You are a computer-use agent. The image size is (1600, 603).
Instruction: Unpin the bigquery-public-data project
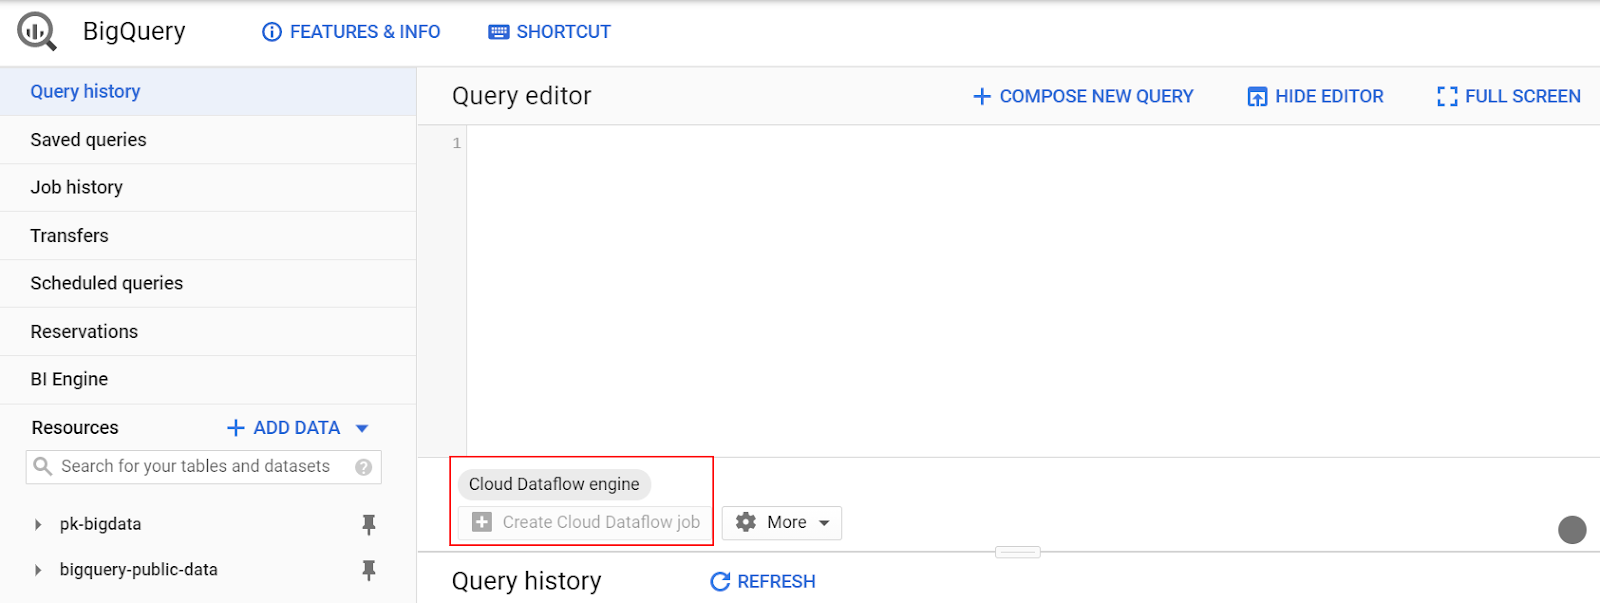(x=369, y=570)
